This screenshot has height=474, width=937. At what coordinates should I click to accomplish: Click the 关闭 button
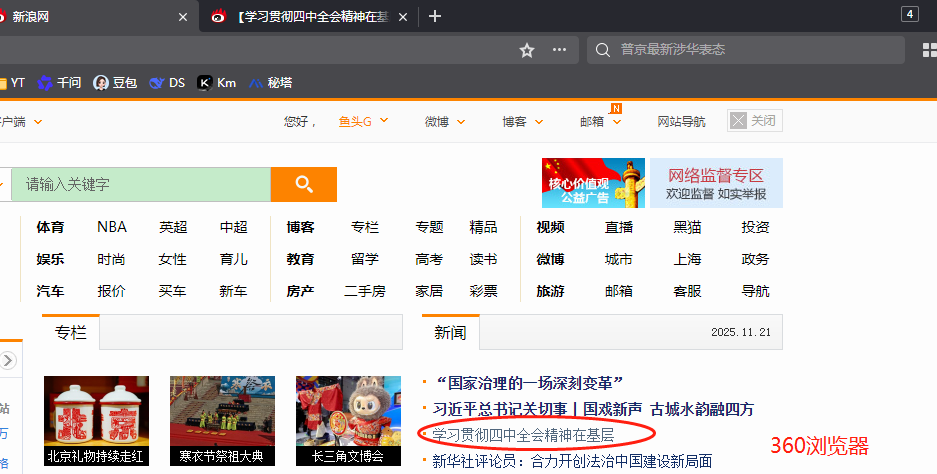(755, 121)
